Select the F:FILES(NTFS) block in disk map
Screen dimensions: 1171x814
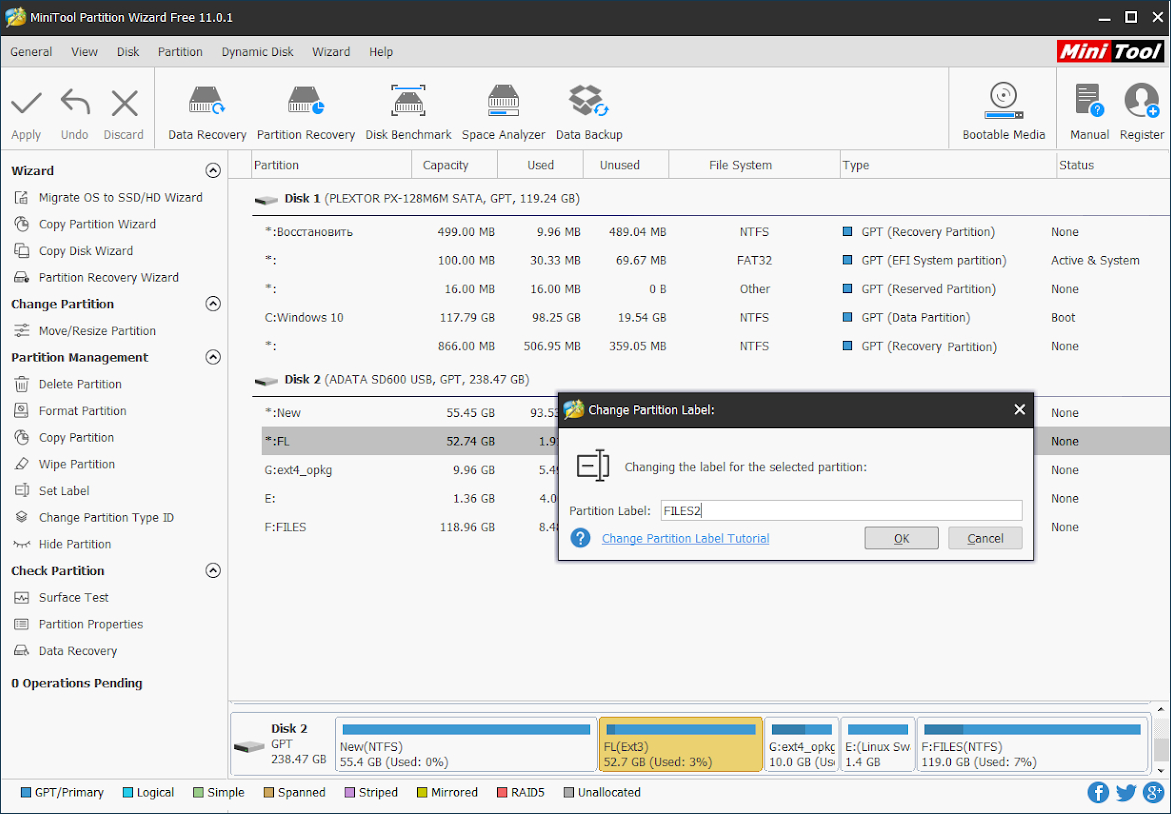tap(1031, 745)
